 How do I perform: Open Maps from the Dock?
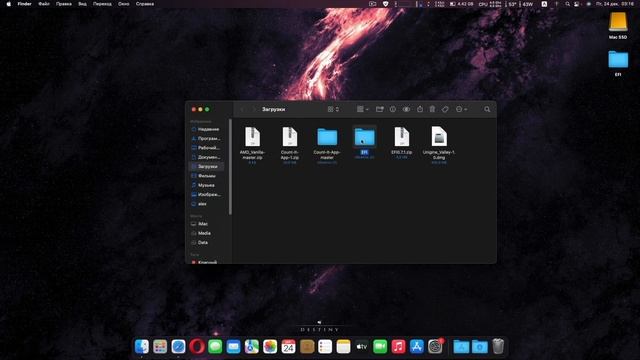click(x=251, y=347)
